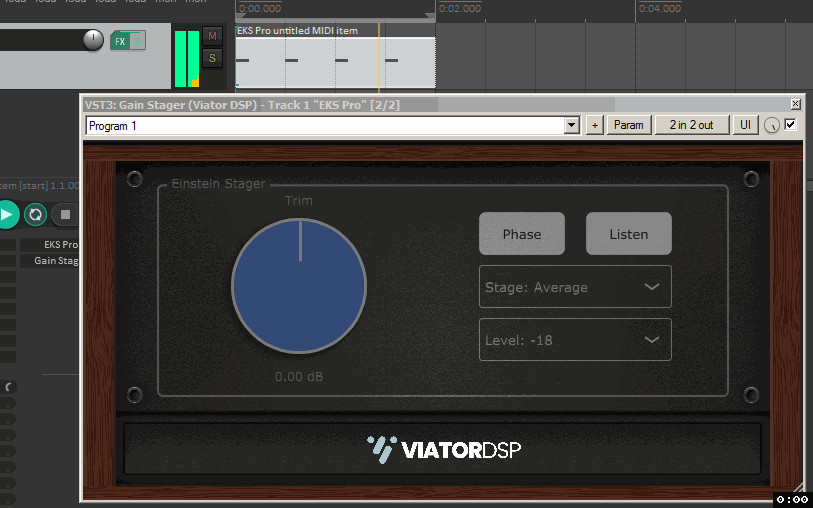Select the EKS Pro untitled MIDI item
813x508 pixels.
335,56
